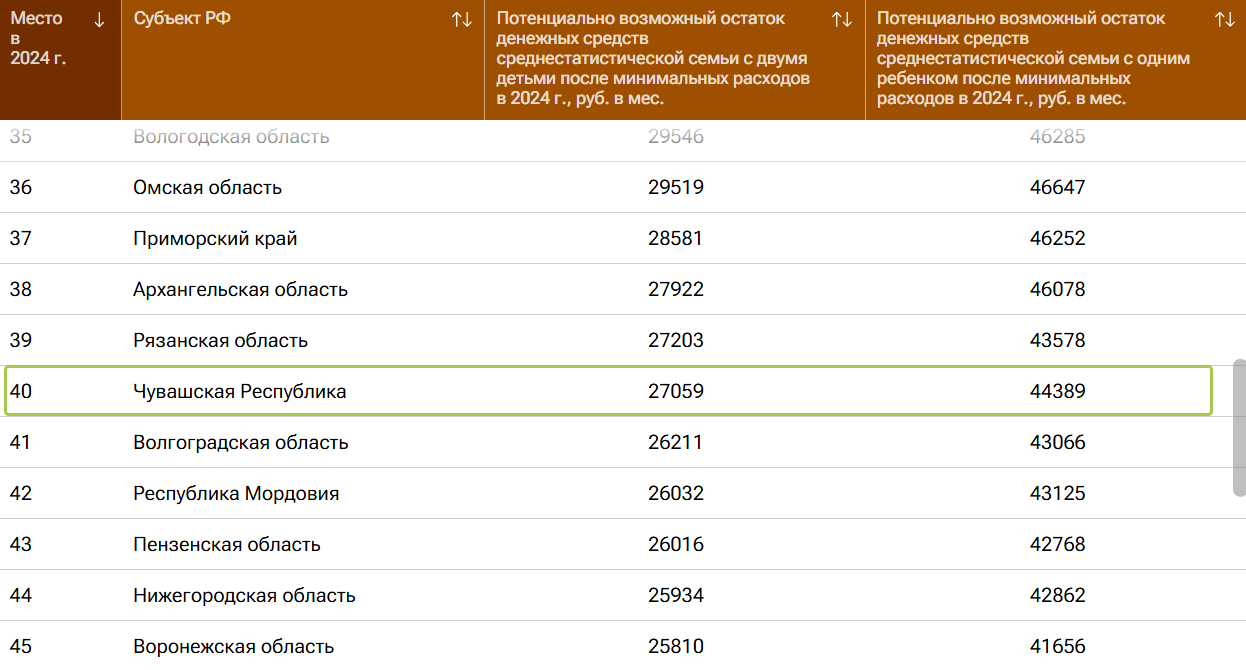Image resolution: width=1246 pixels, height=670 pixels.
Task: Click the value 27059 in Чувашская Республика row
Action: (676, 392)
